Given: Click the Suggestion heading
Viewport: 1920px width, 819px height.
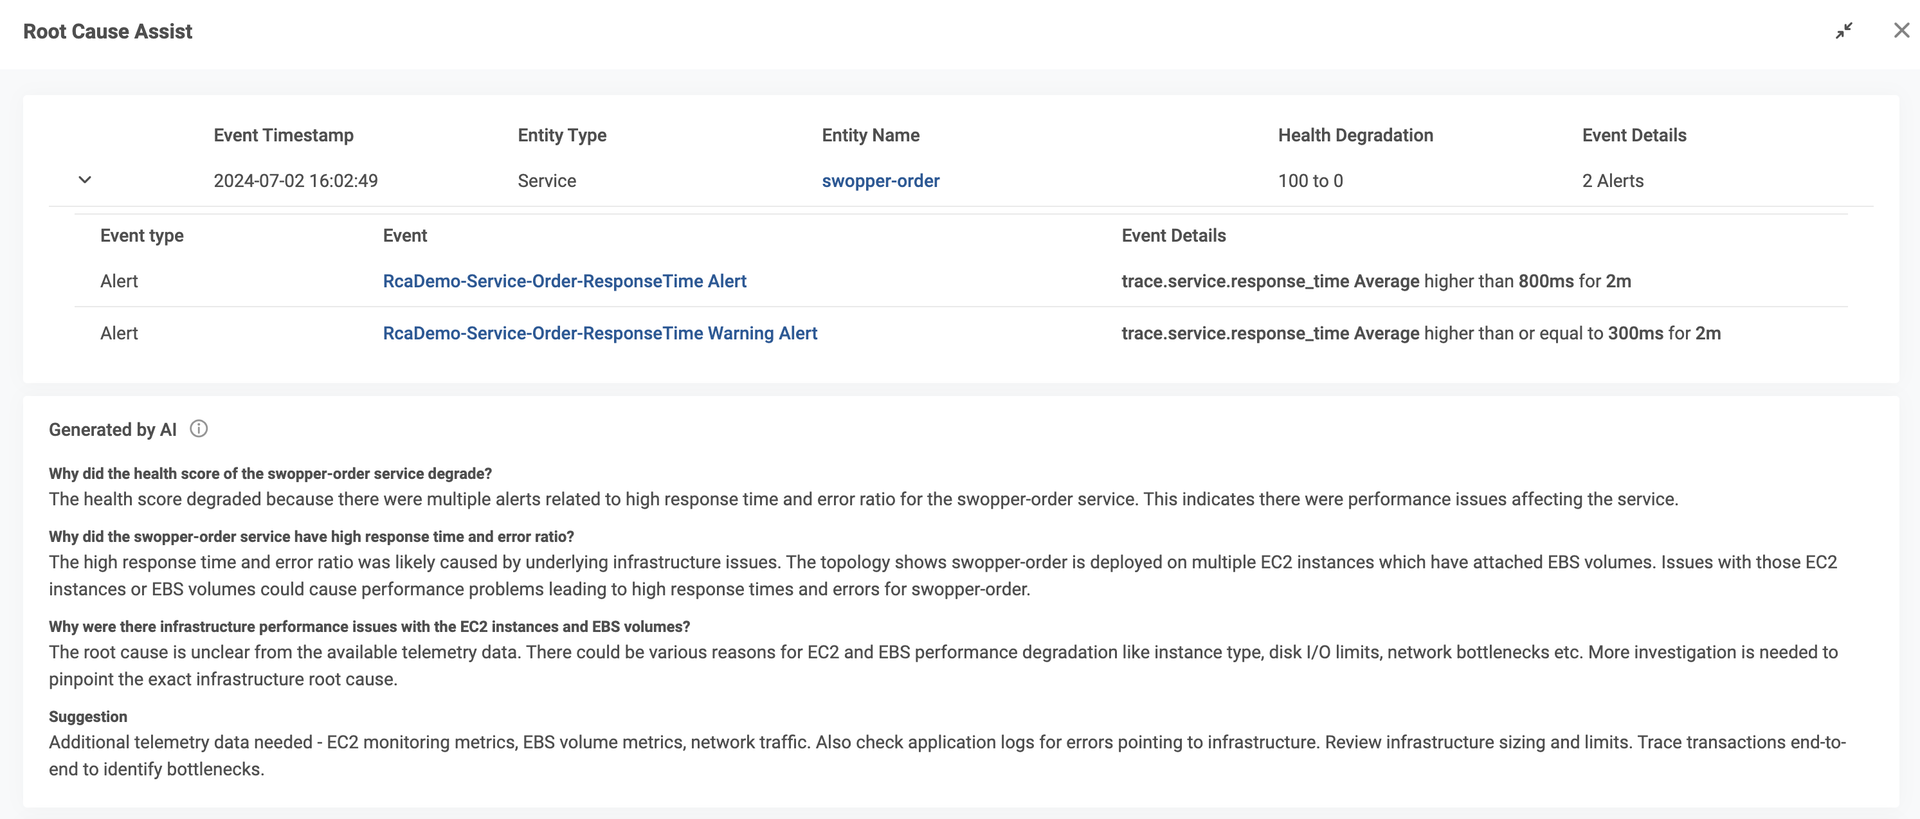Looking at the screenshot, I should [88, 717].
